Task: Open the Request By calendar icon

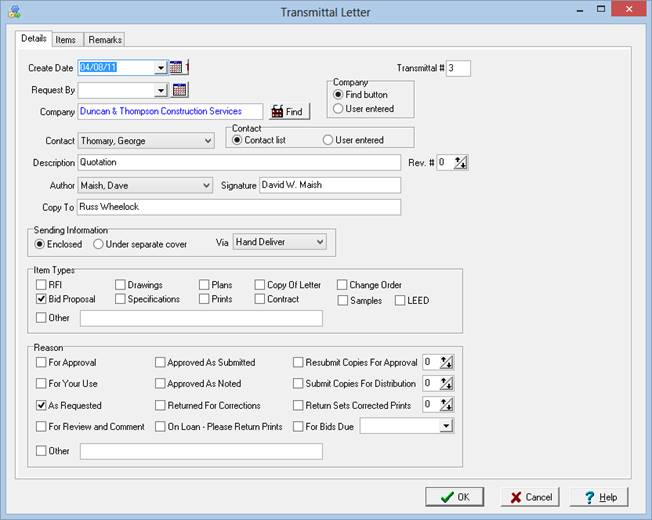Action: (x=179, y=91)
